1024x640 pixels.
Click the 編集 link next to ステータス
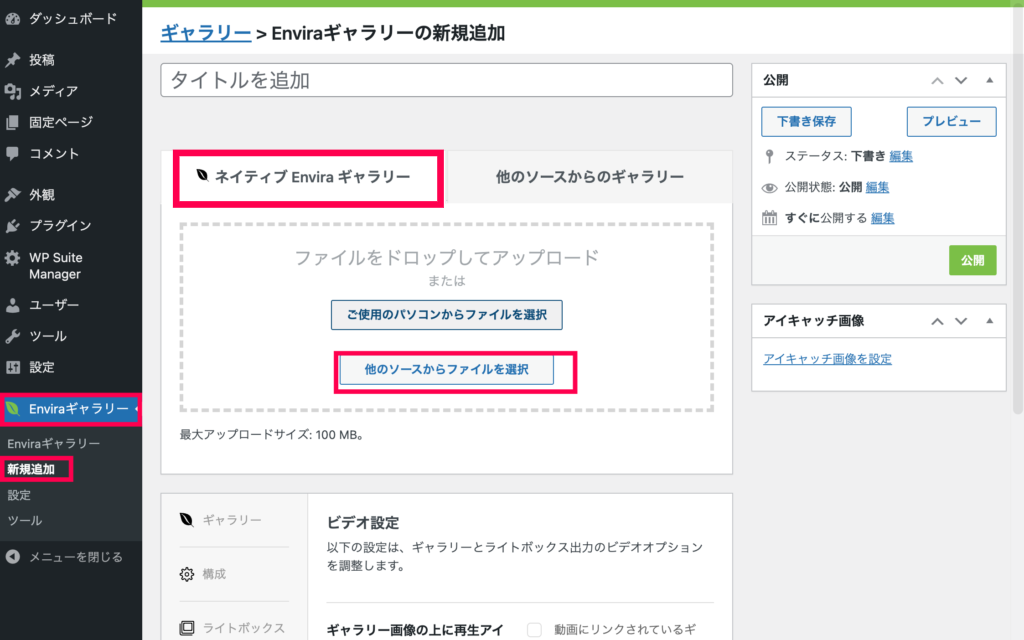901,156
